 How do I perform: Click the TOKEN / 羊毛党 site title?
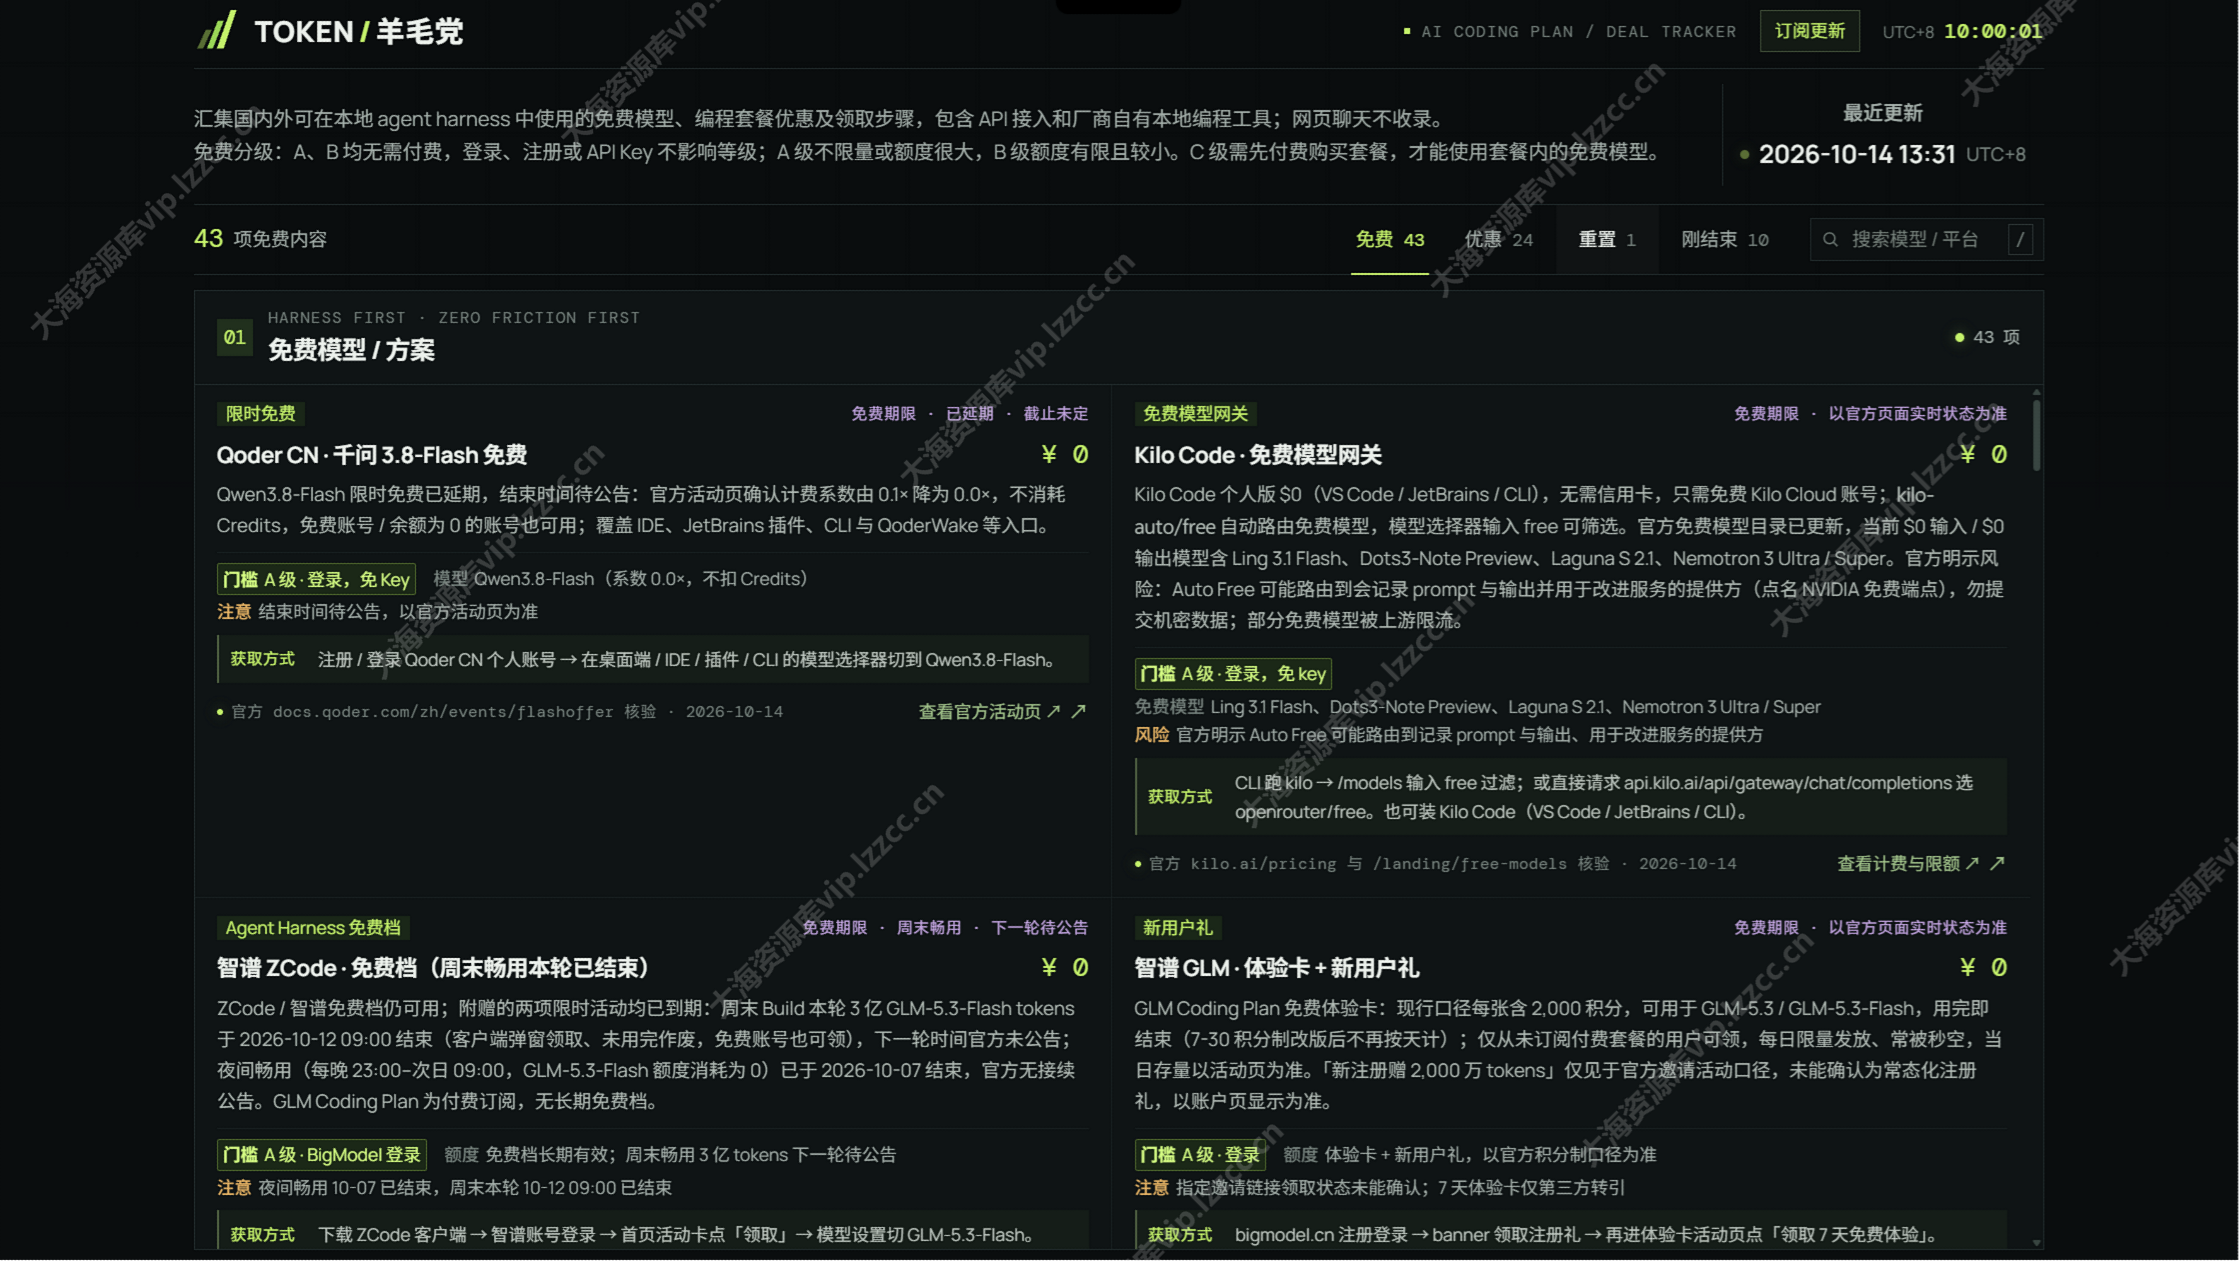[x=358, y=31]
